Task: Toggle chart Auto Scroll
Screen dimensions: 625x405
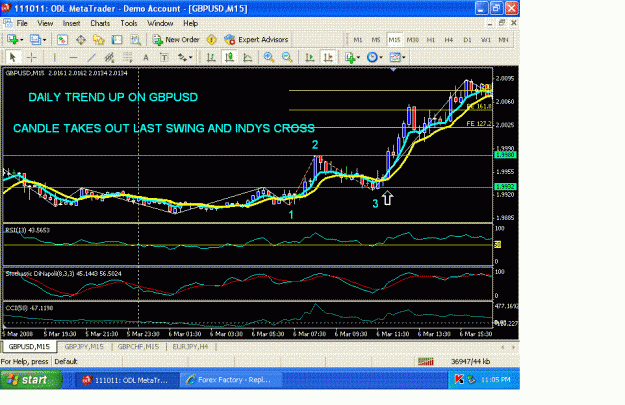Action: [x=310, y=57]
